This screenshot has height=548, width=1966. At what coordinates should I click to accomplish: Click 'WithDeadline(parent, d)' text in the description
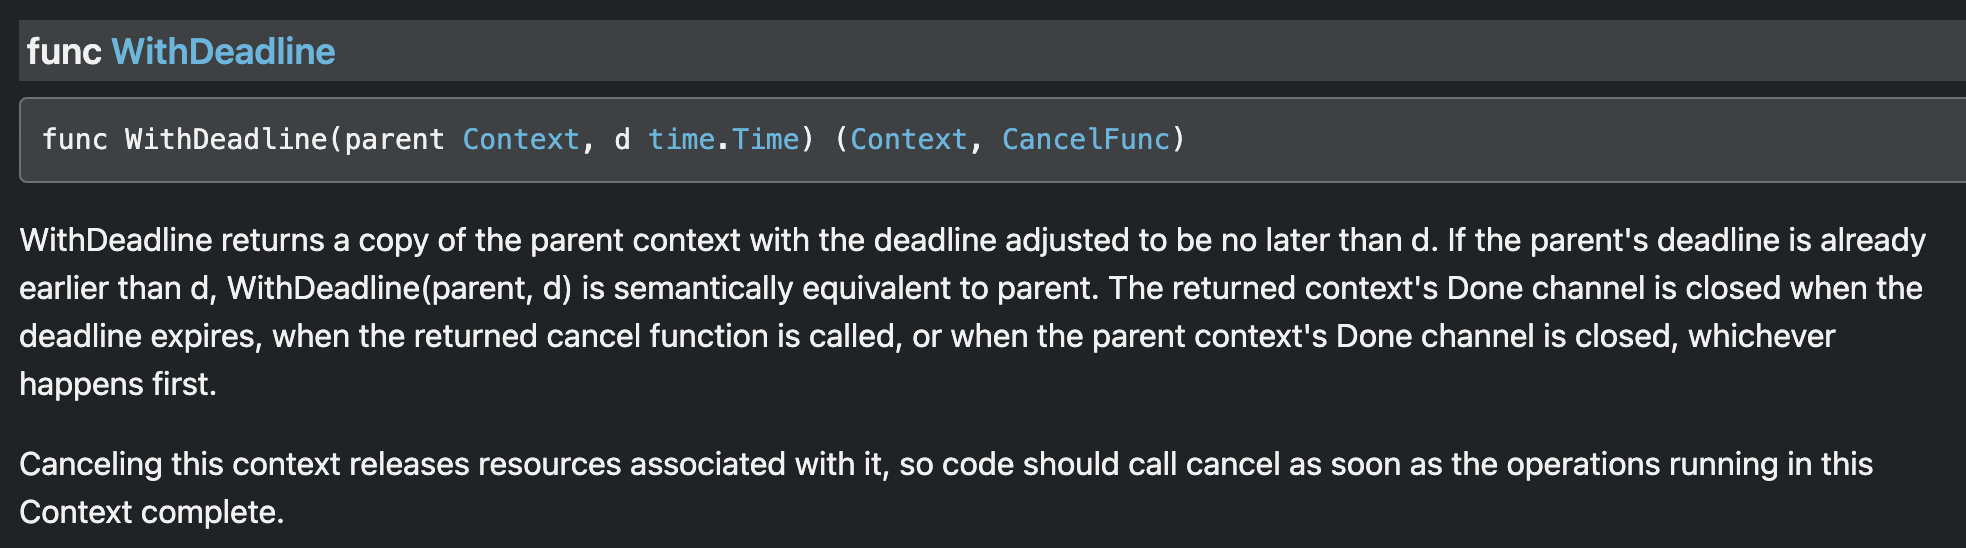(400, 288)
